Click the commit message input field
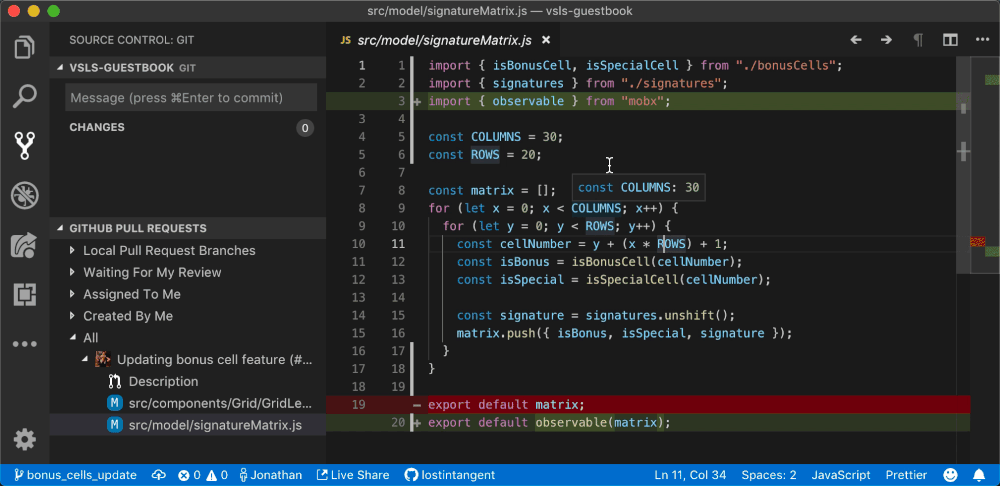 coord(190,98)
